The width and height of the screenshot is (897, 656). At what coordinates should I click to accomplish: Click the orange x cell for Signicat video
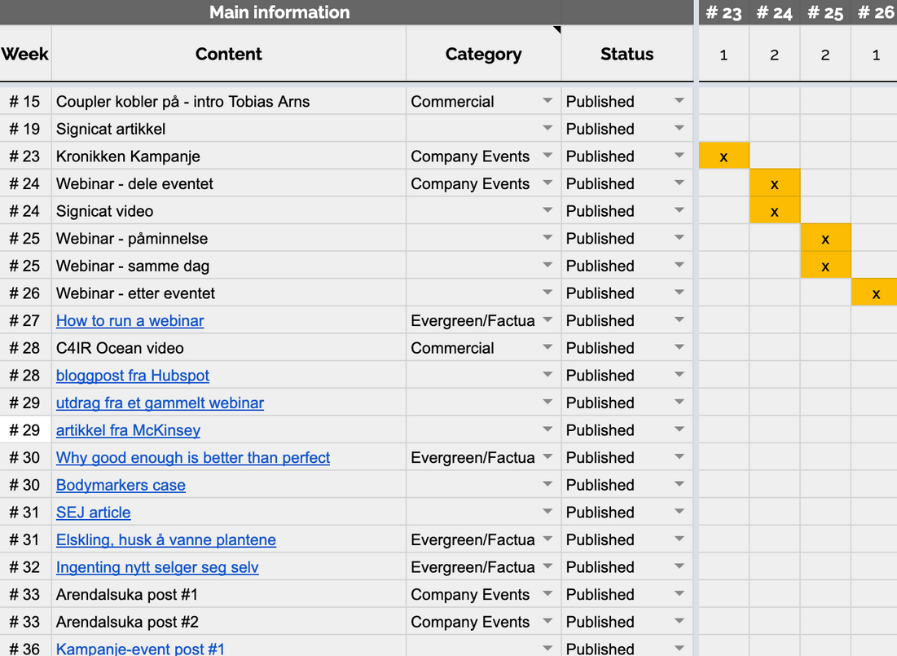click(775, 212)
